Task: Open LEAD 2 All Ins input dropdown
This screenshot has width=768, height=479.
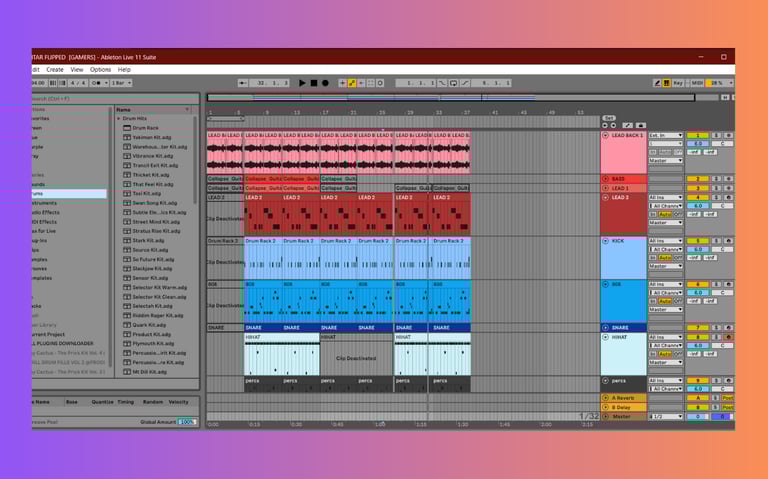Action: tap(666, 197)
